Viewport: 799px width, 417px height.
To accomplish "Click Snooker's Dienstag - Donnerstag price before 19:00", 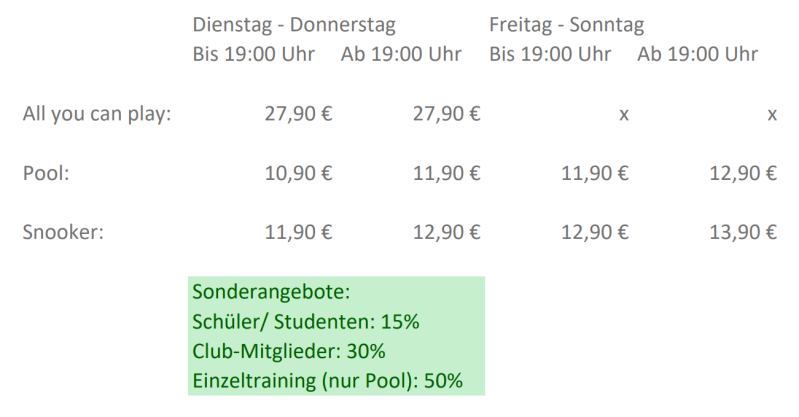I will (297, 233).
